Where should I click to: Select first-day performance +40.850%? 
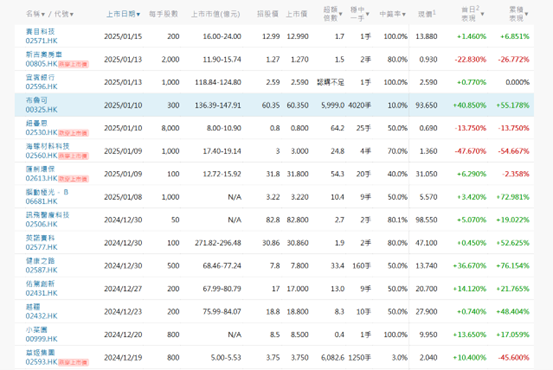click(469, 105)
